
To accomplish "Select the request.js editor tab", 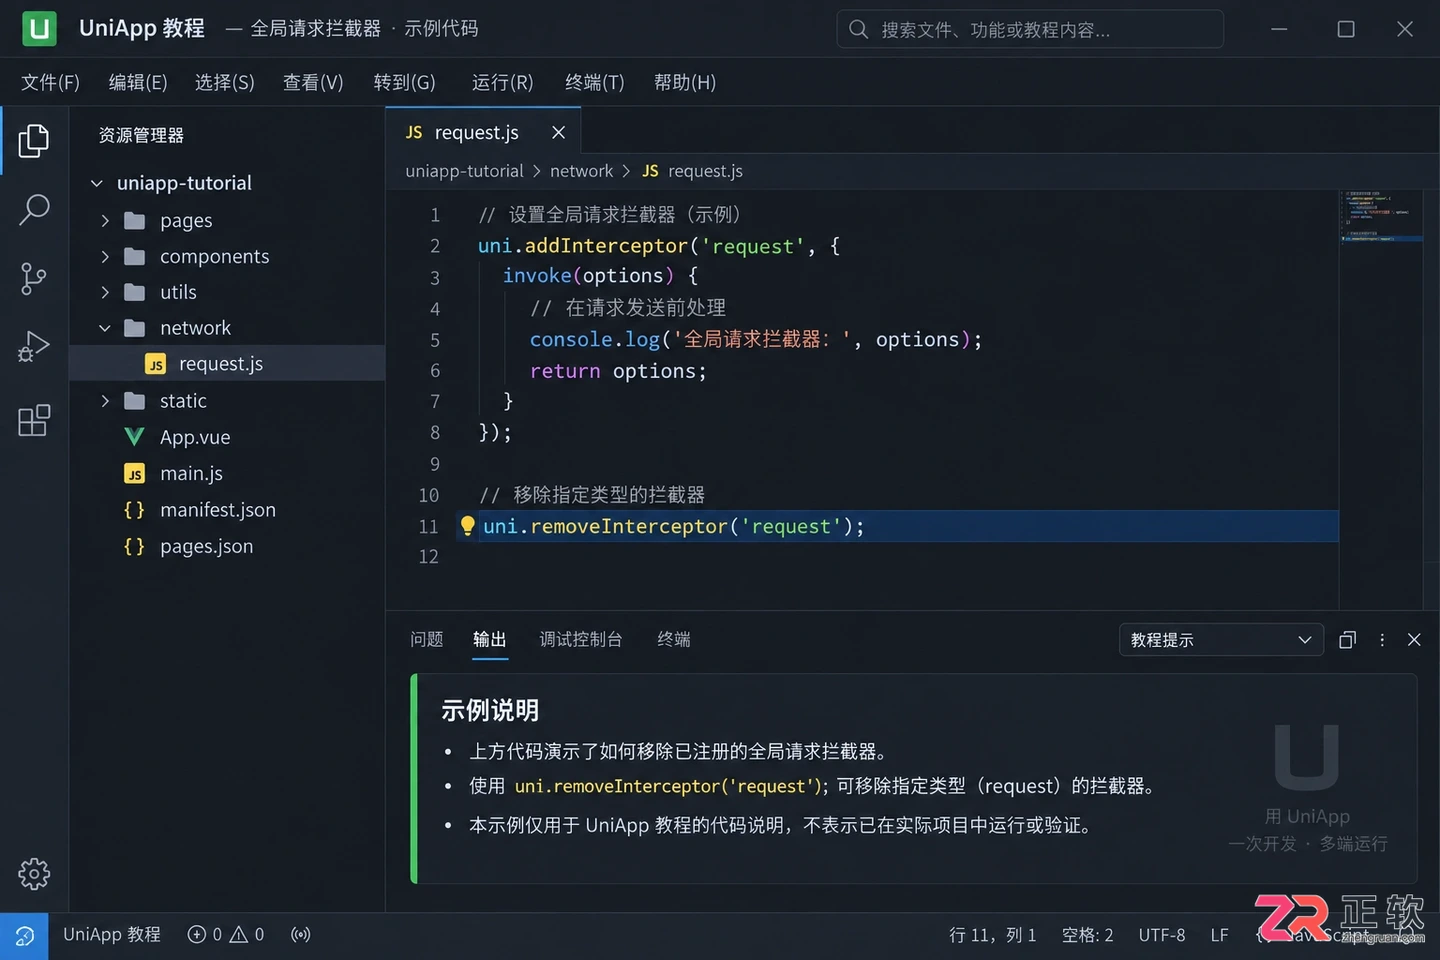I will click(x=483, y=132).
